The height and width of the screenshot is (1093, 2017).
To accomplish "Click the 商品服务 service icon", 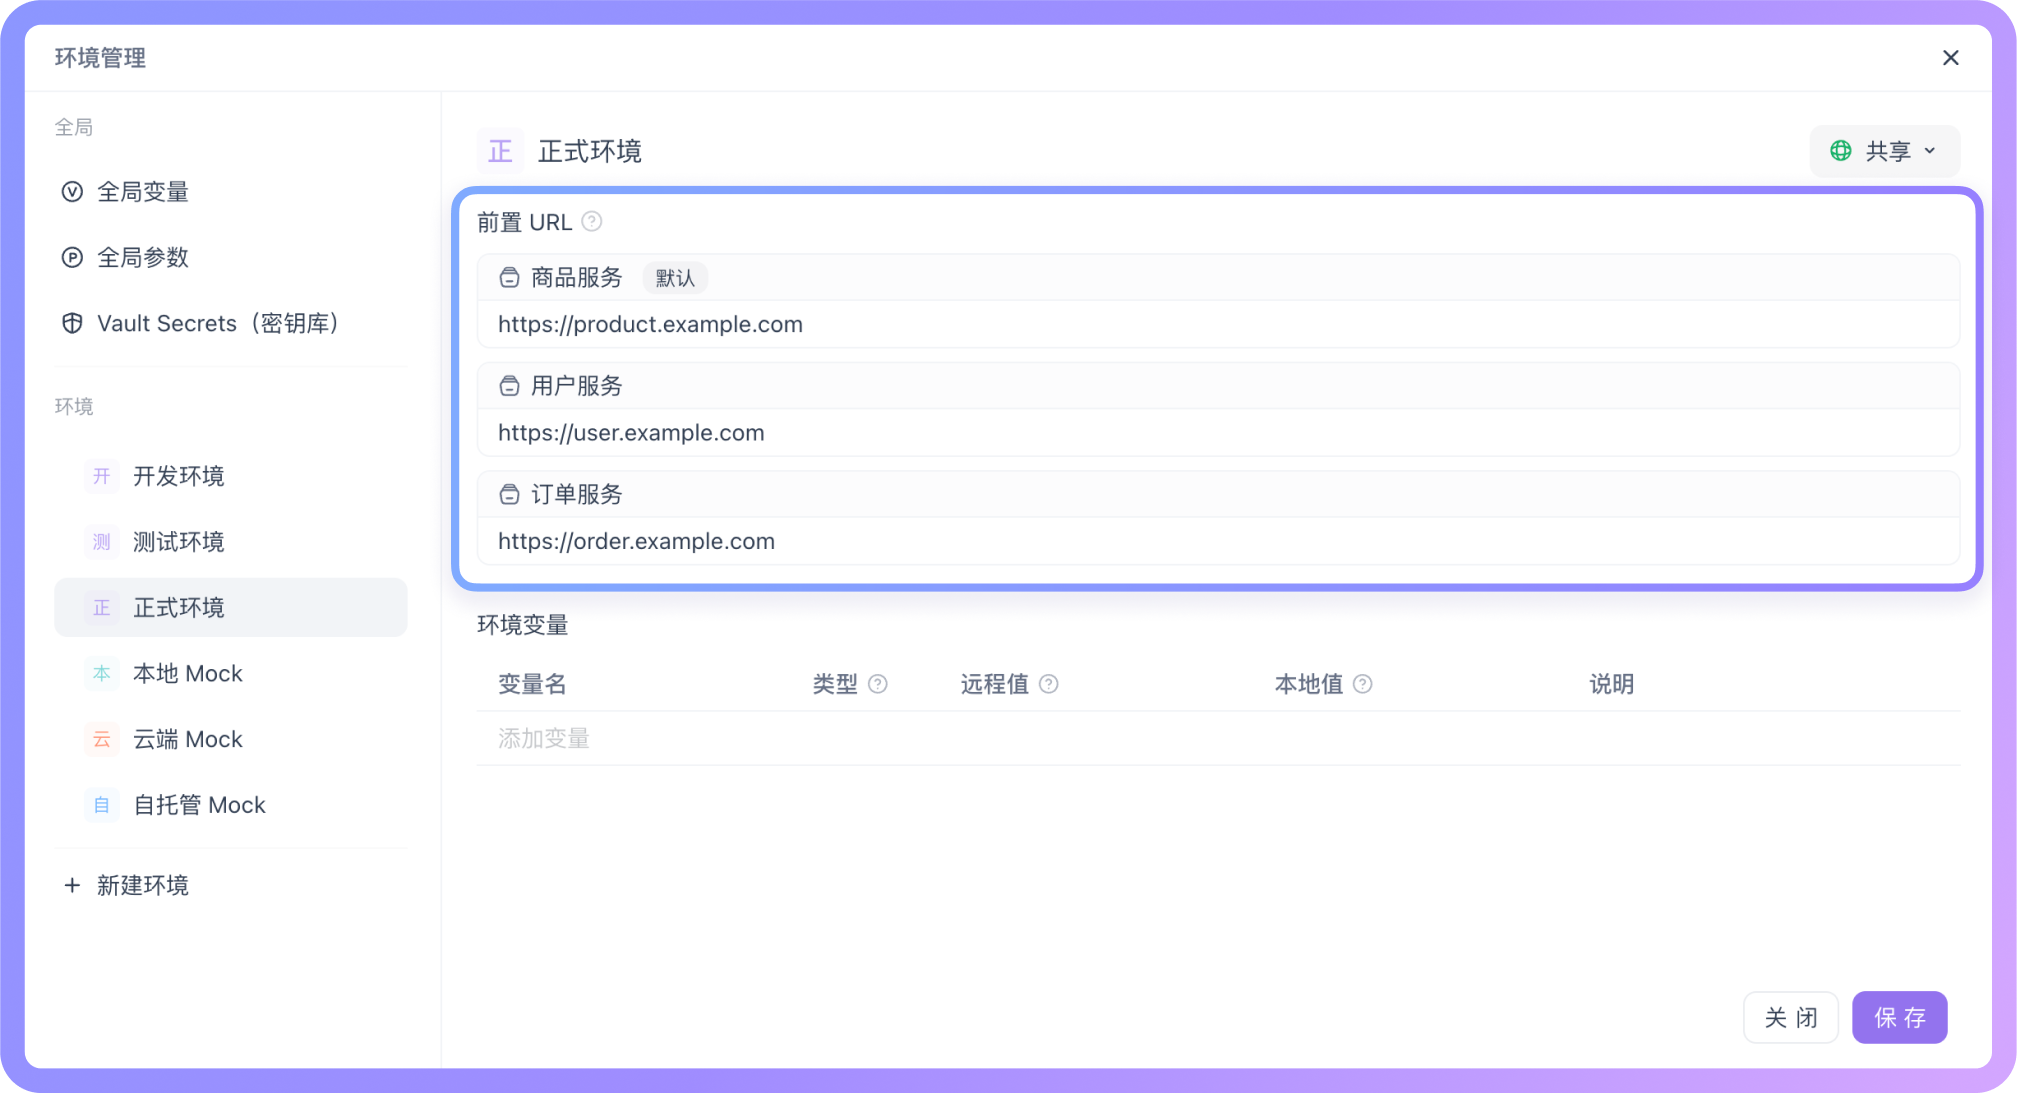I will (509, 278).
